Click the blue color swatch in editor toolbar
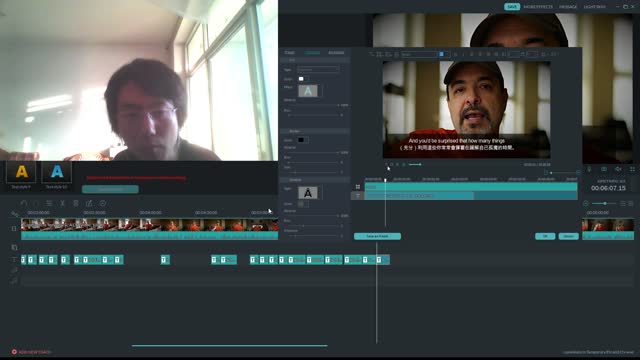The height and width of the screenshot is (360, 640). click(x=441, y=54)
